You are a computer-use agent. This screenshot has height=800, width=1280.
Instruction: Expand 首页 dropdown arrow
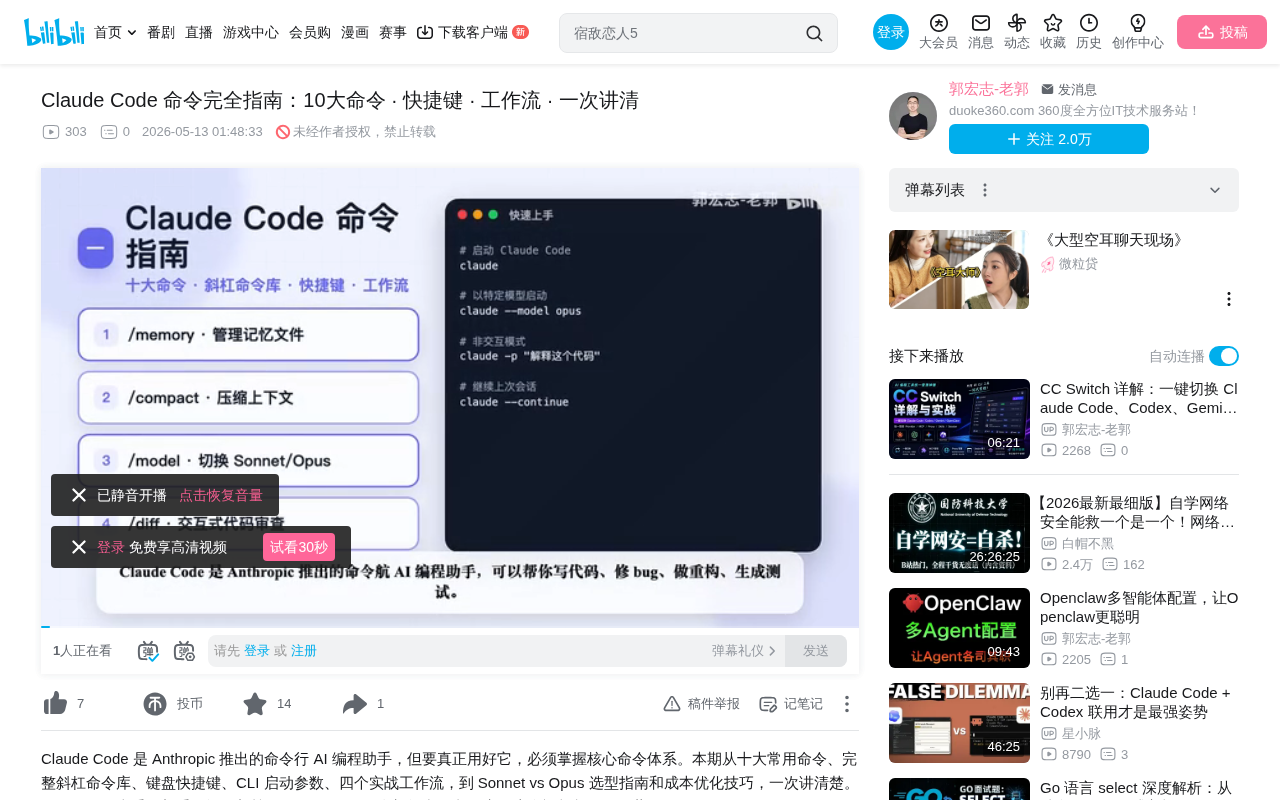click(132, 33)
